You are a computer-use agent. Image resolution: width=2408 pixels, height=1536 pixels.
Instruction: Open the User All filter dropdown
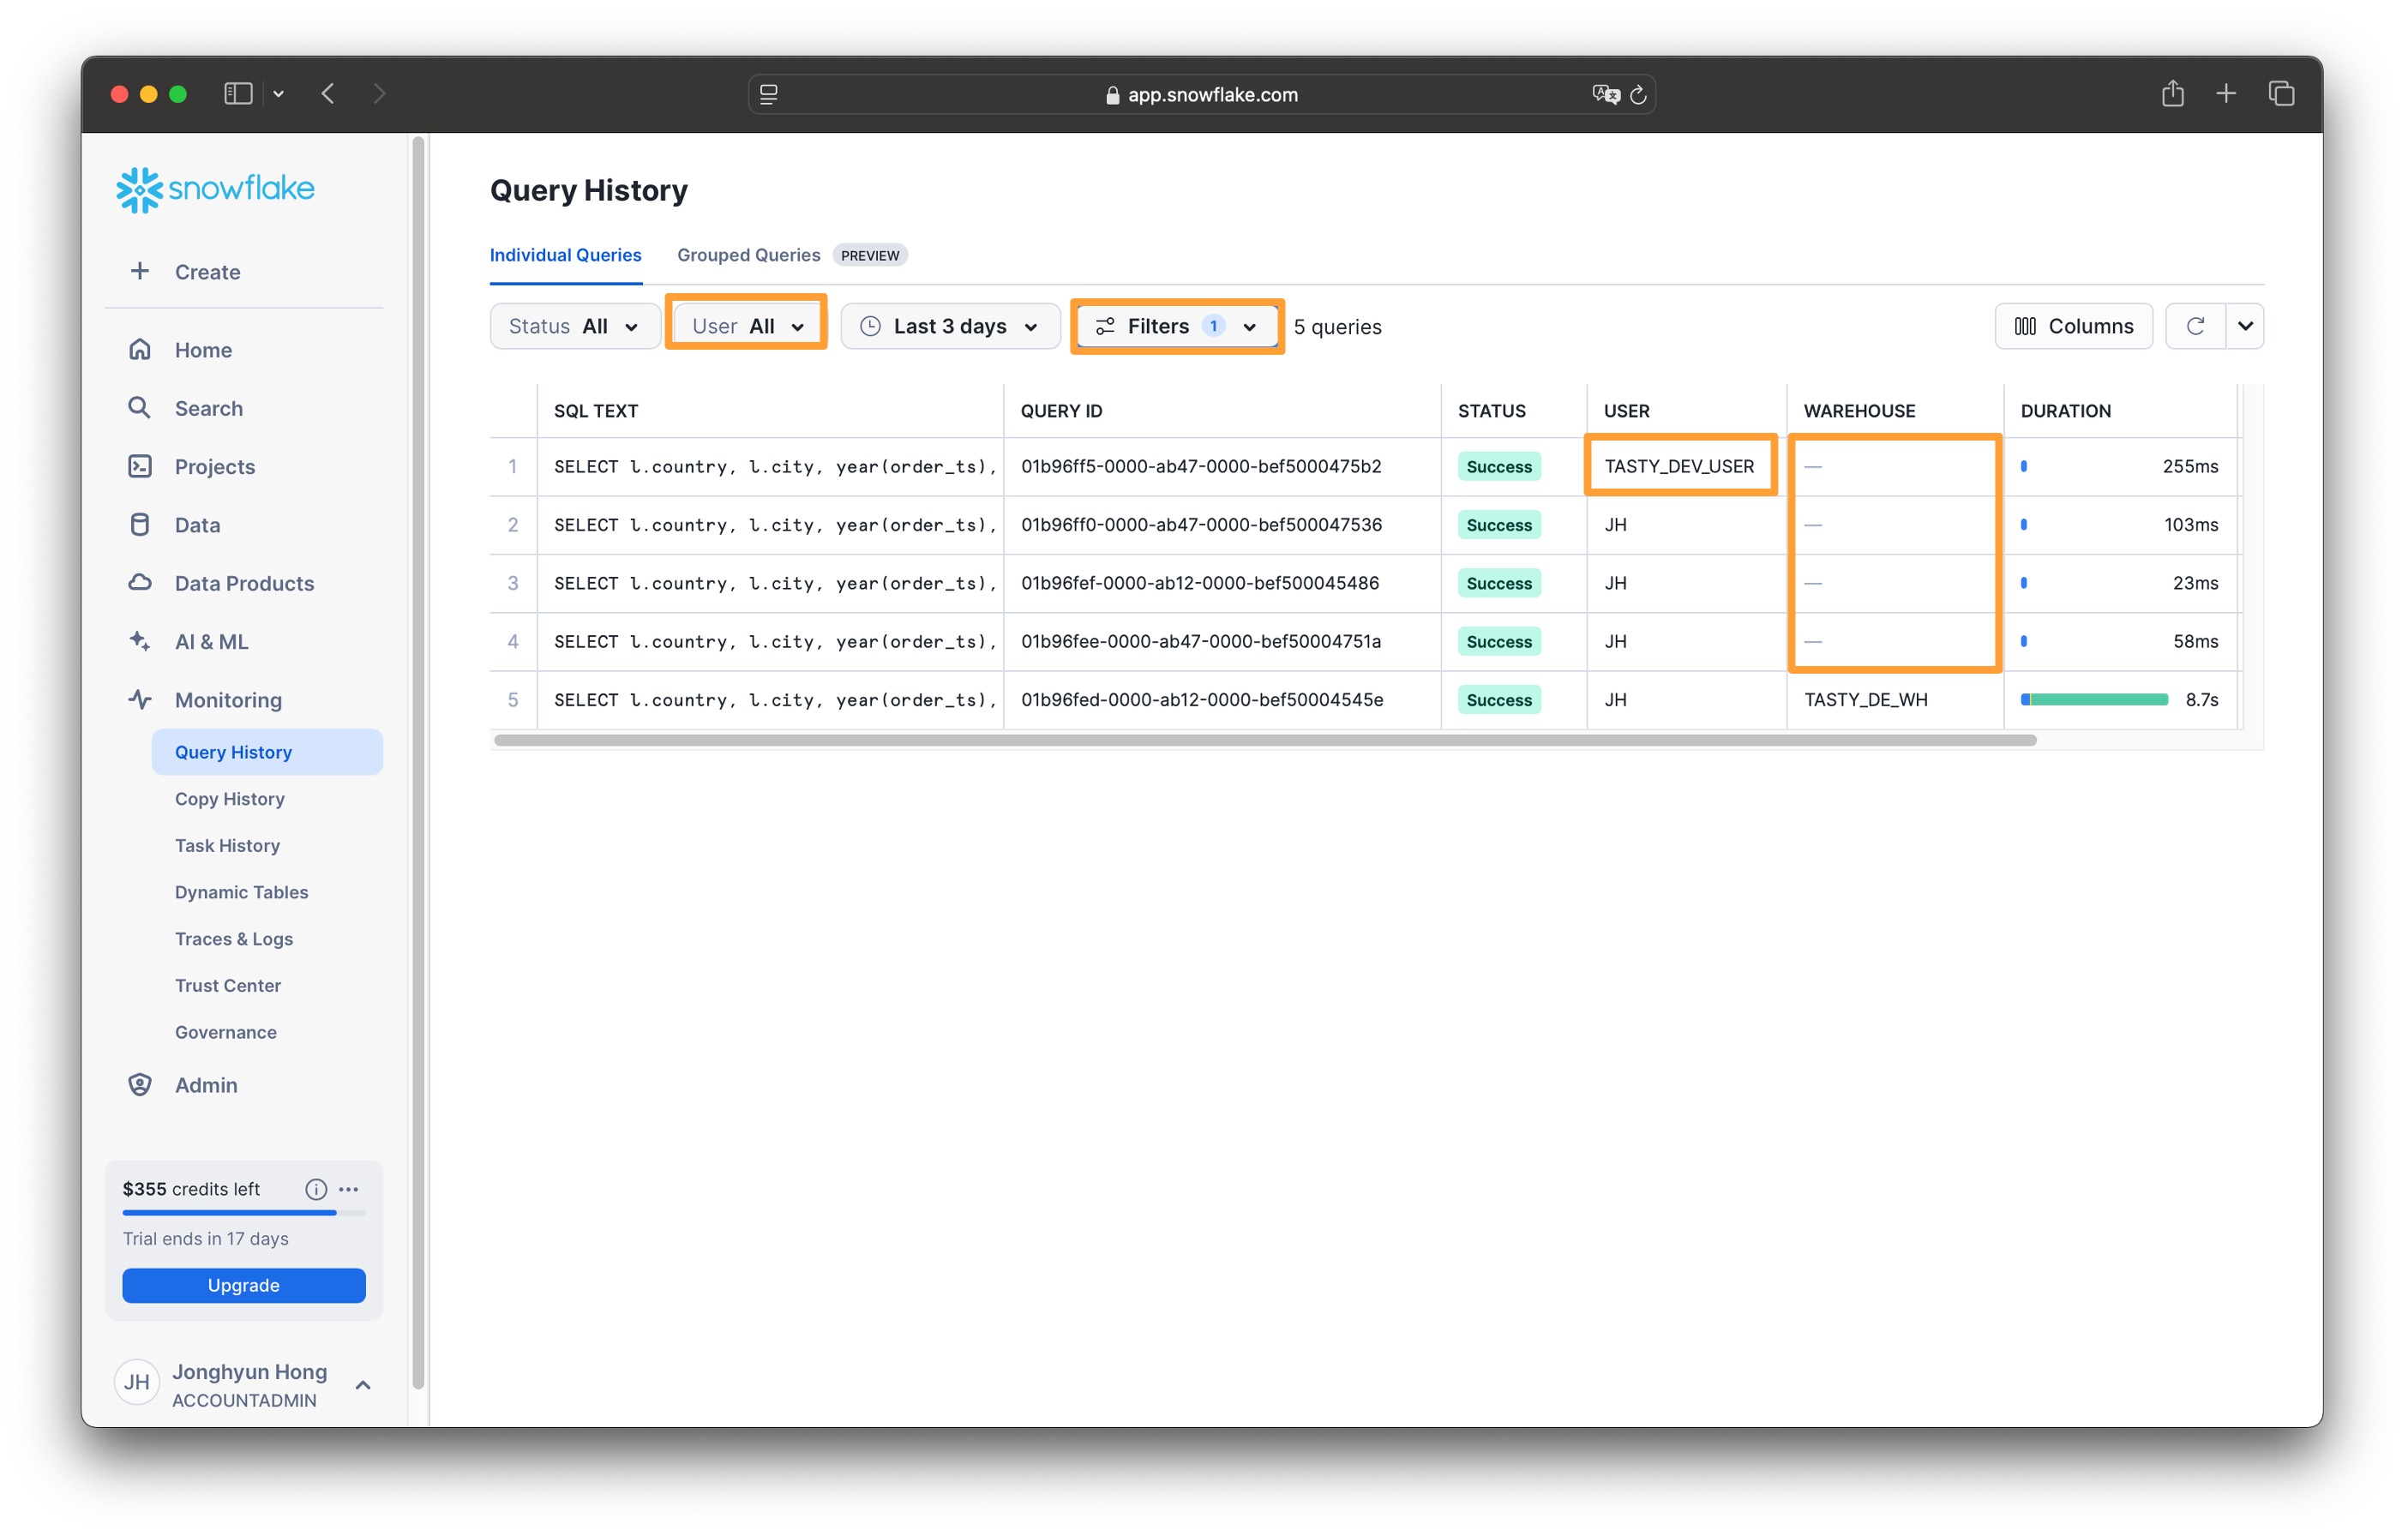click(x=747, y=326)
